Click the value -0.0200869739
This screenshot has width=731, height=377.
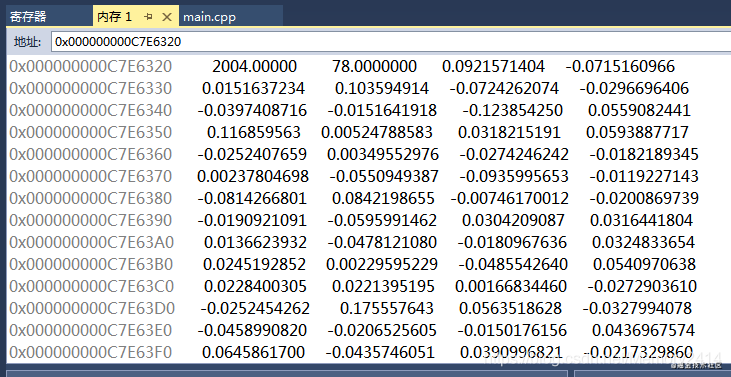tap(644, 198)
